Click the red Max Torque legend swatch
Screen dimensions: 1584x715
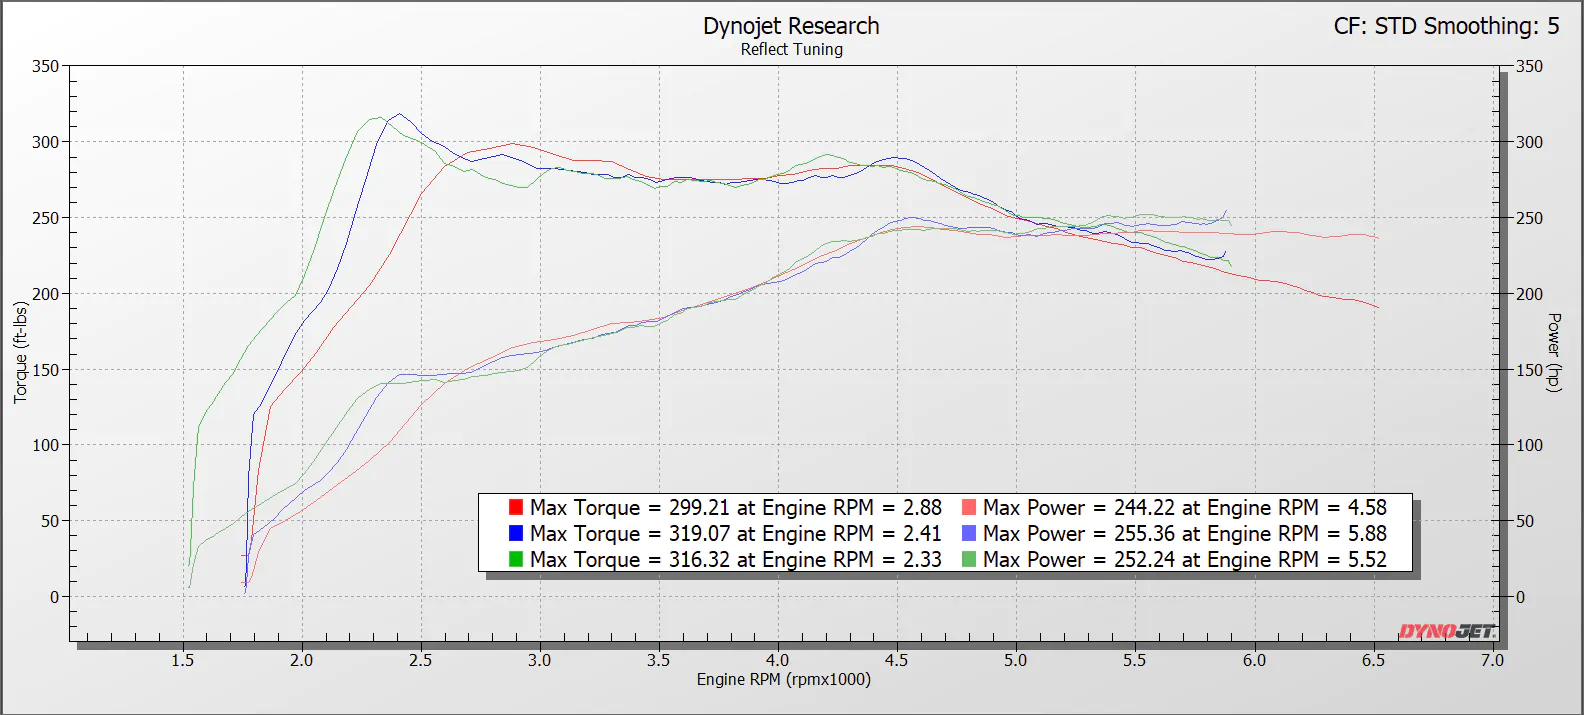[x=516, y=507]
